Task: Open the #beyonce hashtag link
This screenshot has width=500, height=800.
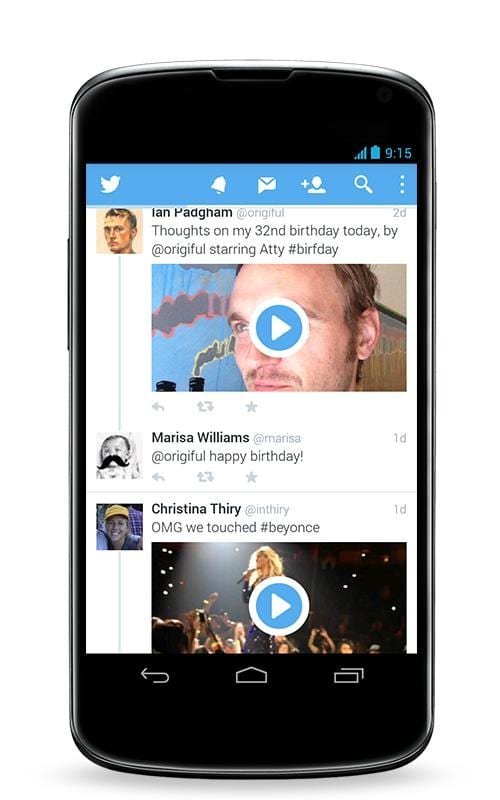Action: tap(290, 528)
